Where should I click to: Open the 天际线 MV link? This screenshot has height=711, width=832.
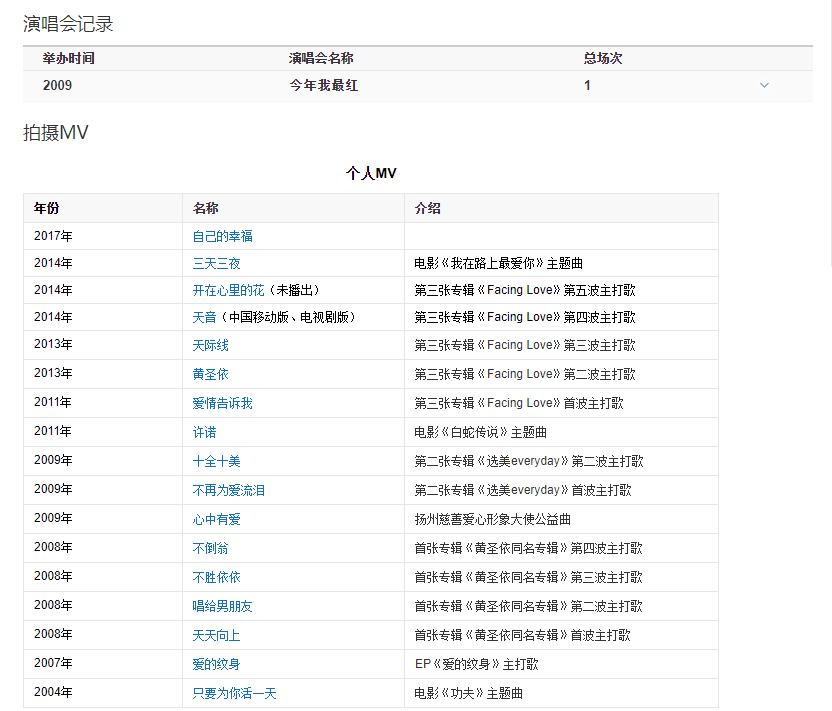pos(210,345)
